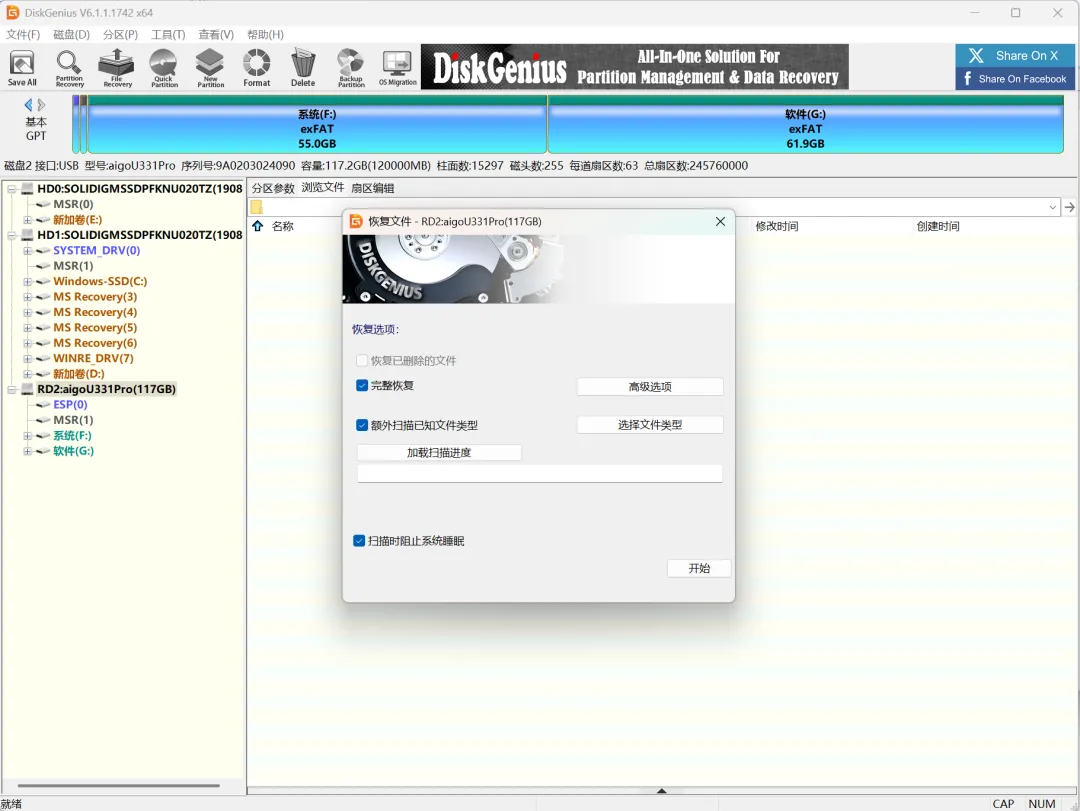Expand the 新加卷(E:) tree node

(x=28, y=220)
